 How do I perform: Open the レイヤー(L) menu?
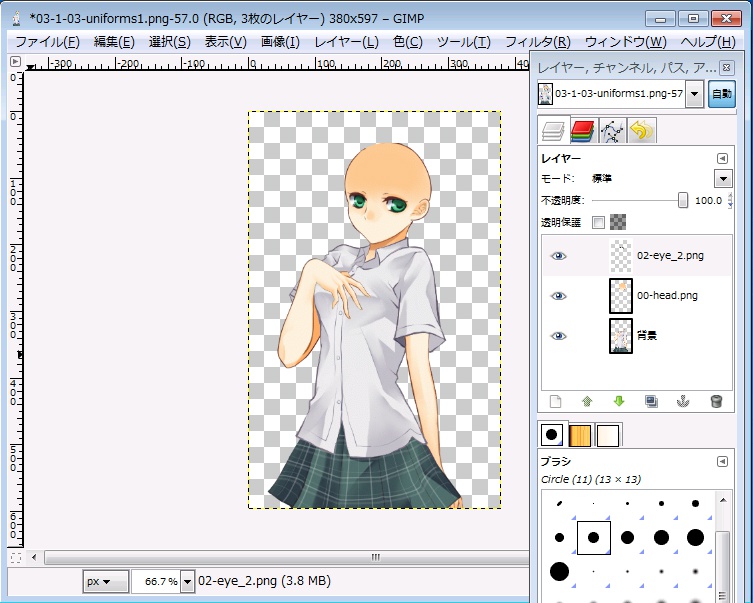pyautogui.click(x=346, y=42)
